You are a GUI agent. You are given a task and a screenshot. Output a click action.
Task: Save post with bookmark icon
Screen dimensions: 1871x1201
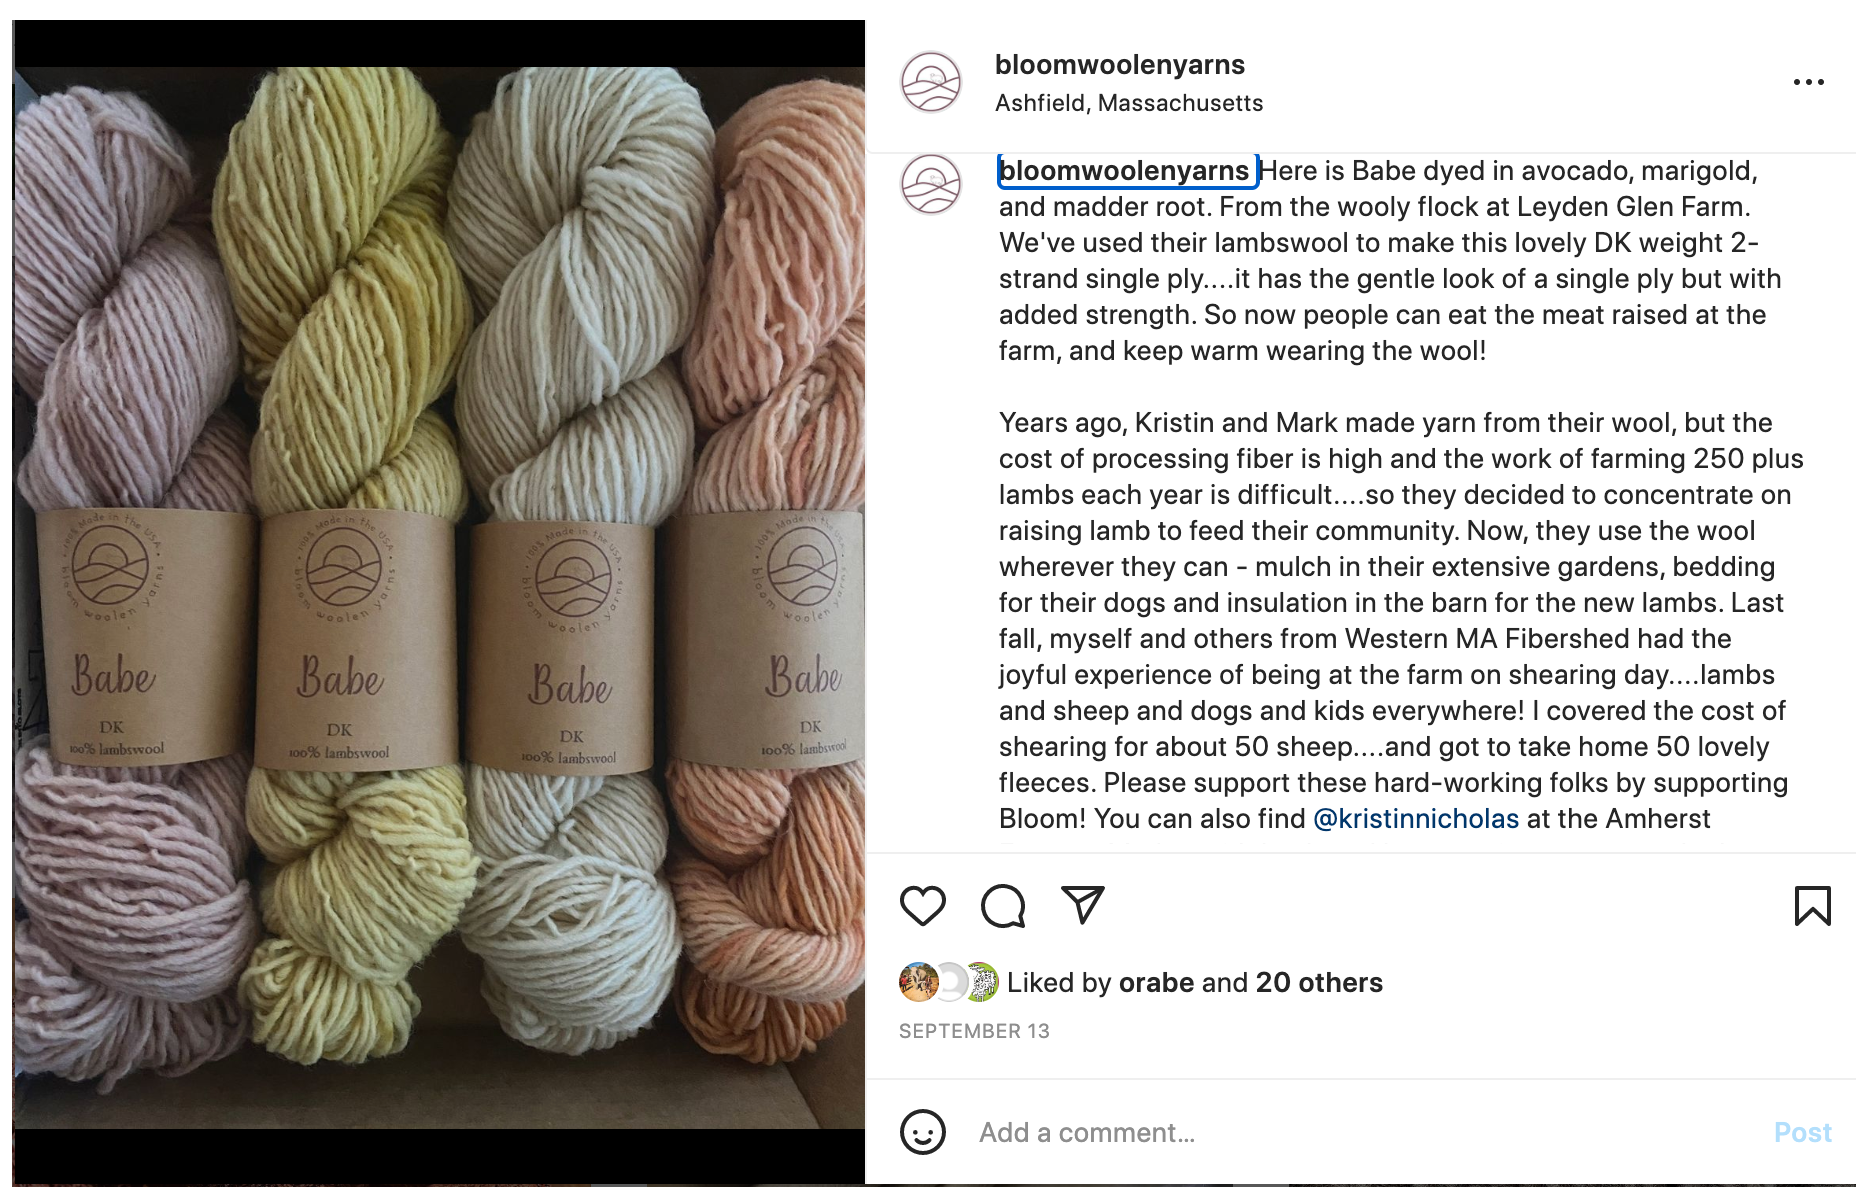(1812, 906)
